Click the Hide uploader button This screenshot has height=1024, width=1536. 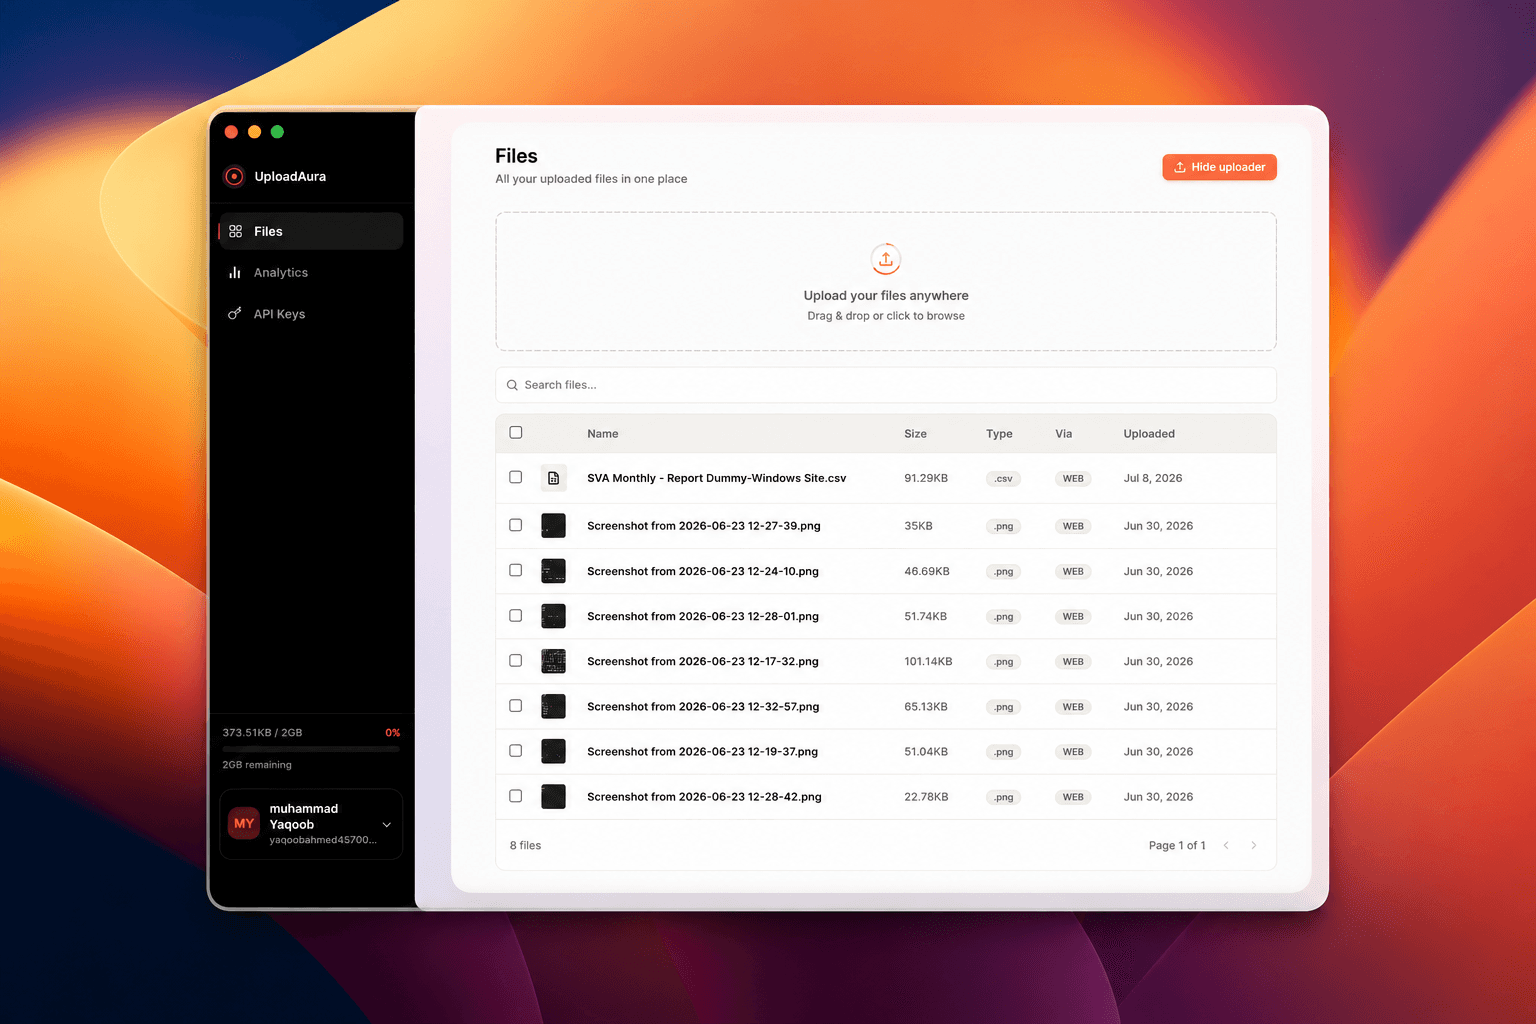pyautogui.click(x=1219, y=167)
